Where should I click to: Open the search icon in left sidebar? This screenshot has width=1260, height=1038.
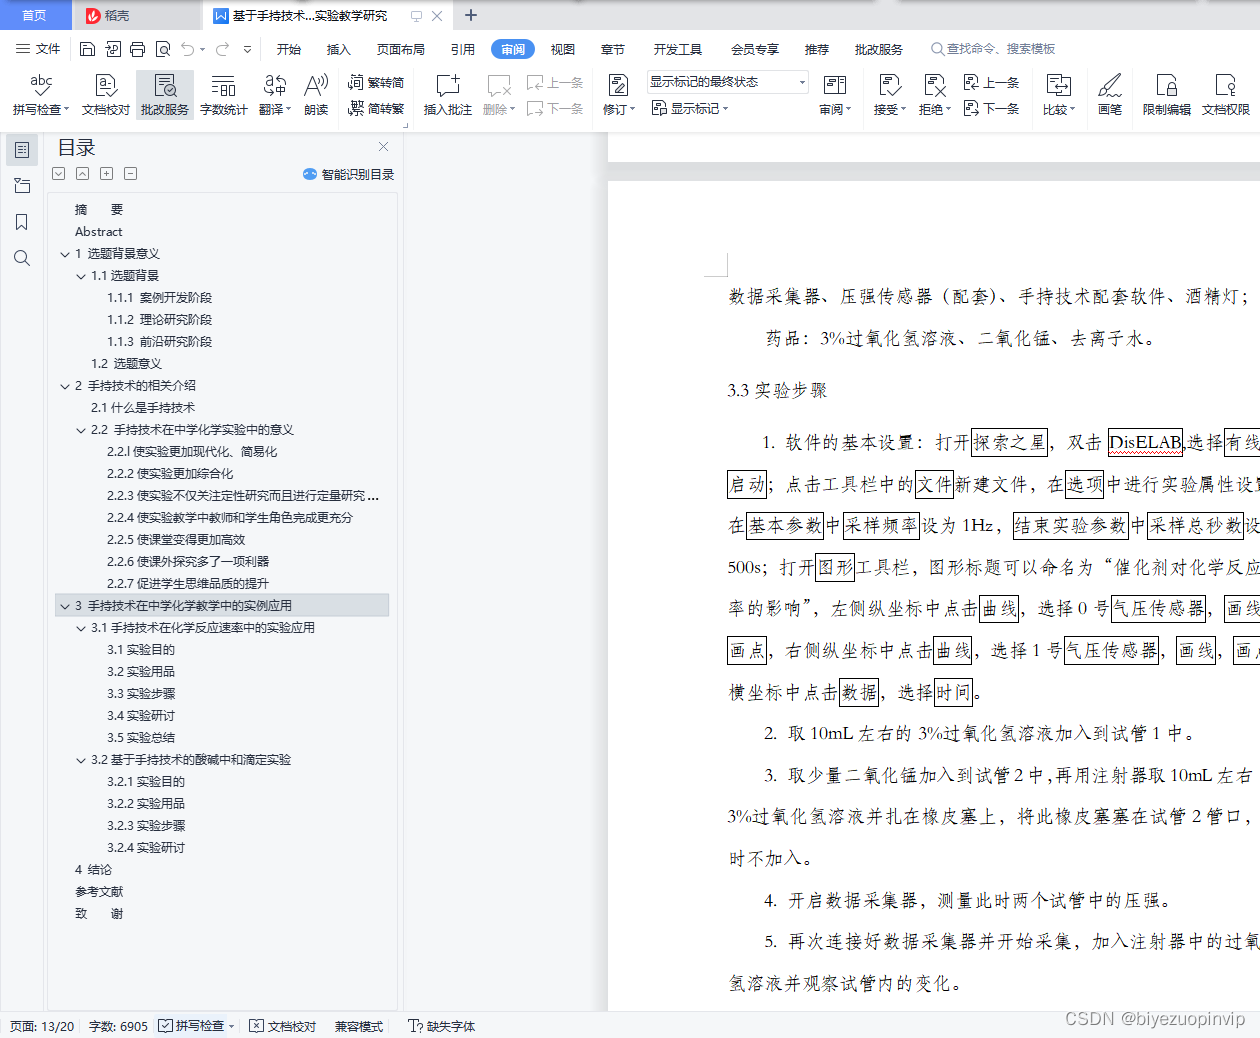click(x=21, y=258)
